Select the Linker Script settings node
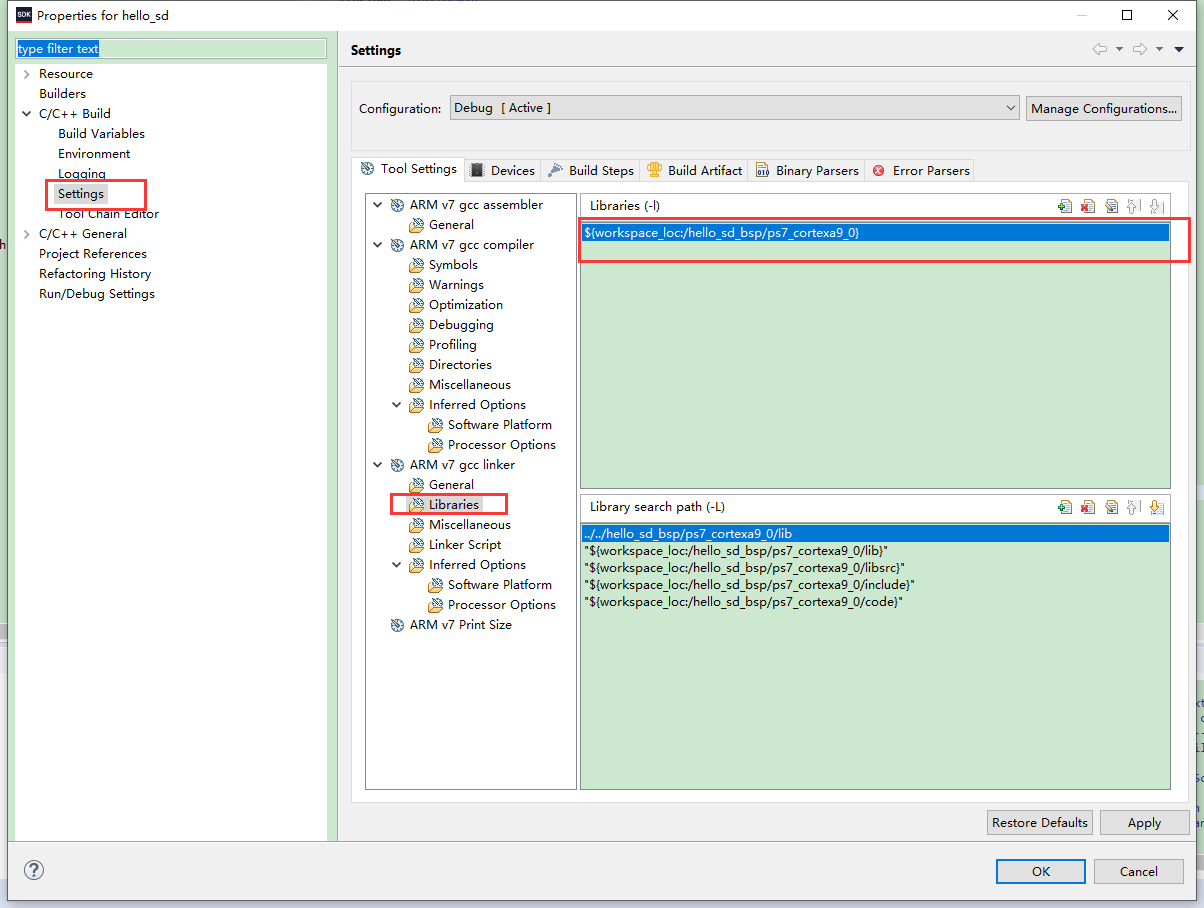Image resolution: width=1204 pixels, height=908 pixels. coord(461,544)
